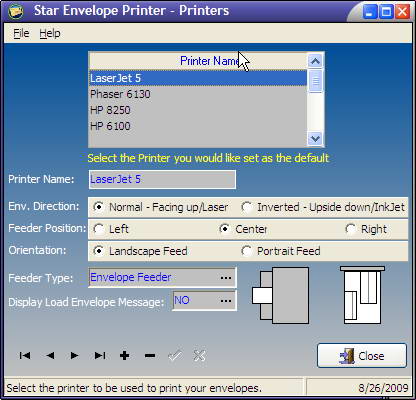Select Normal - Facing up/Laser direction

pyautogui.click(x=161, y=207)
